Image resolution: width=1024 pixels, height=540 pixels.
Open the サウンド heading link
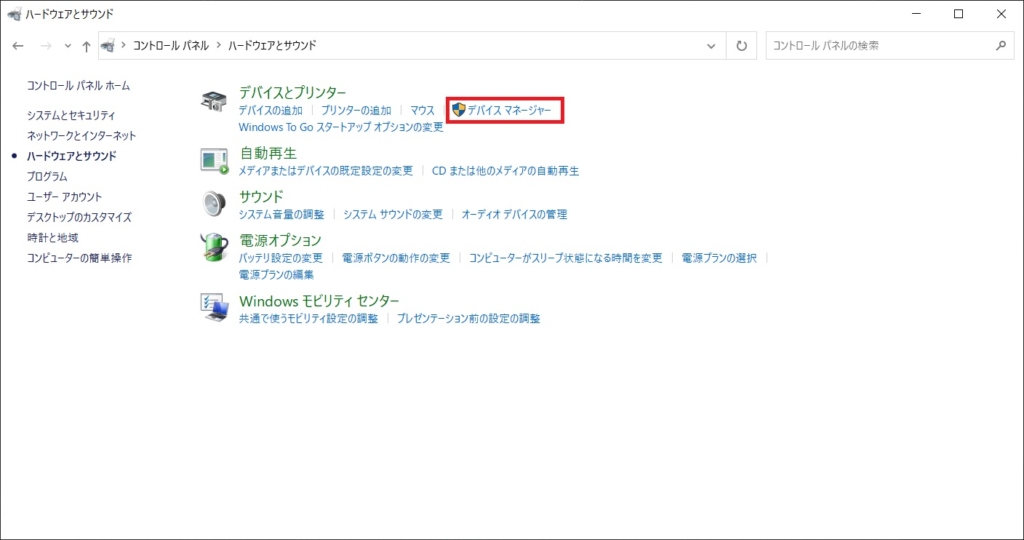261,197
